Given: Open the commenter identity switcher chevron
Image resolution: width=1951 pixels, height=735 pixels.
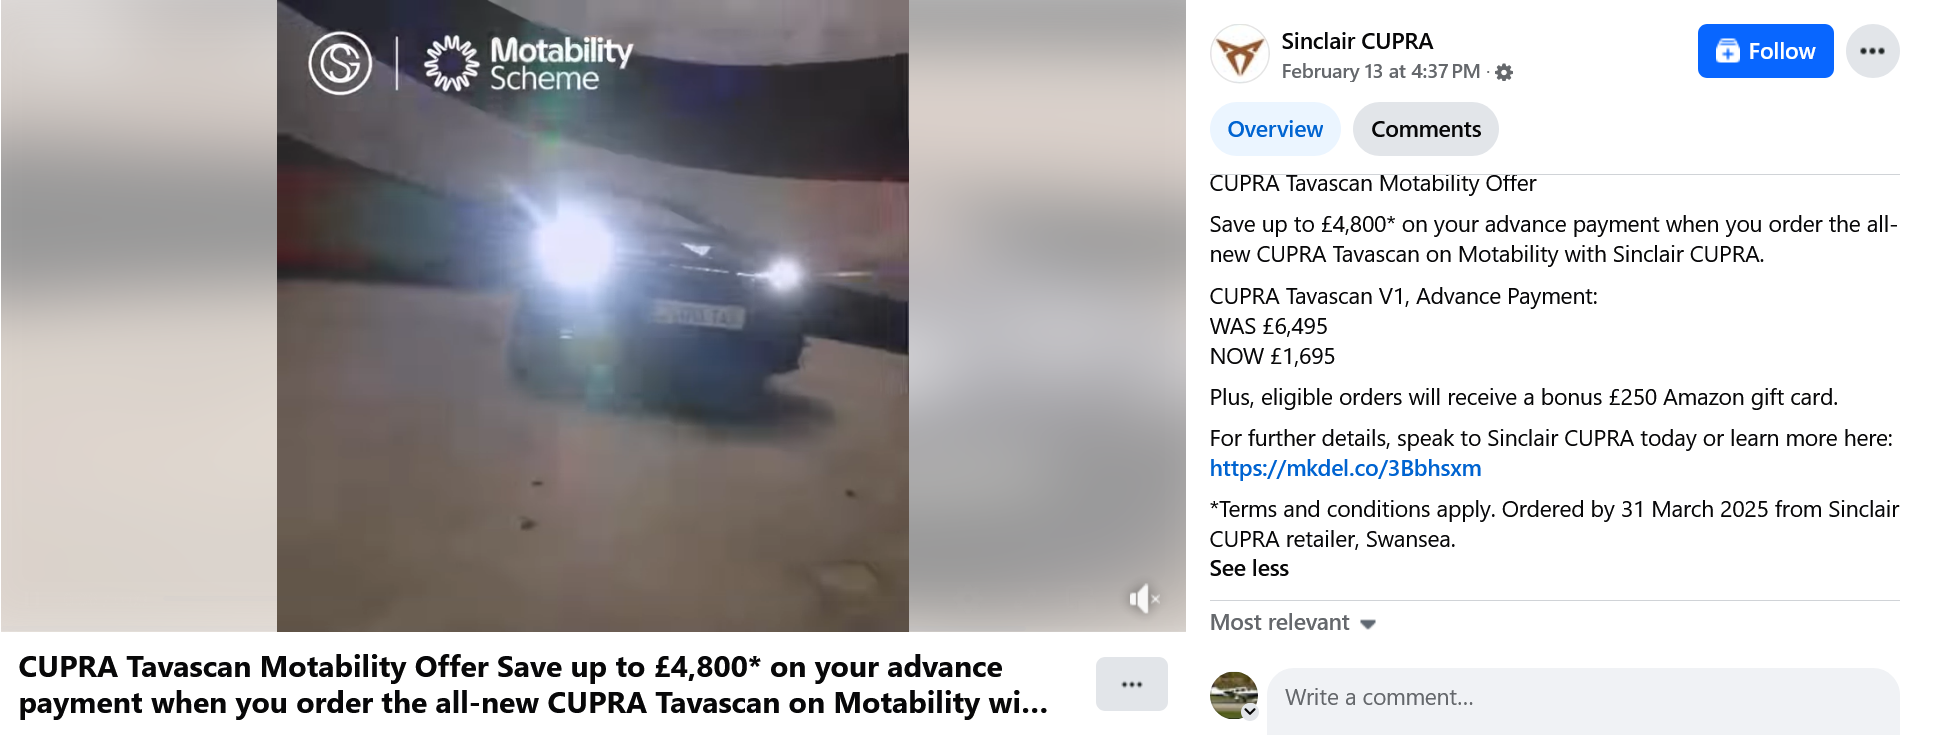Looking at the screenshot, I should point(1250,711).
